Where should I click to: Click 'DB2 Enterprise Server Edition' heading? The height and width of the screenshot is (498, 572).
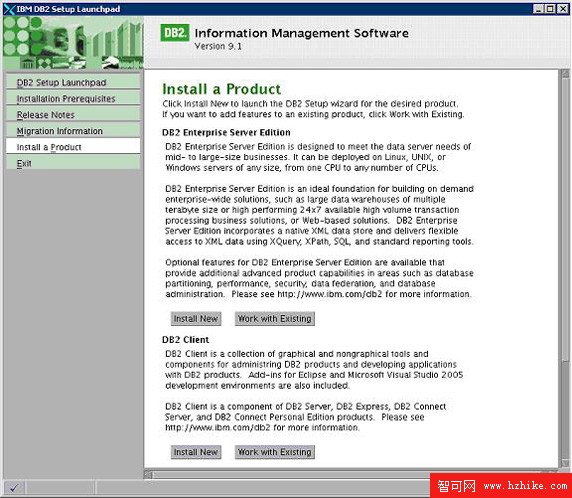tap(226, 132)
